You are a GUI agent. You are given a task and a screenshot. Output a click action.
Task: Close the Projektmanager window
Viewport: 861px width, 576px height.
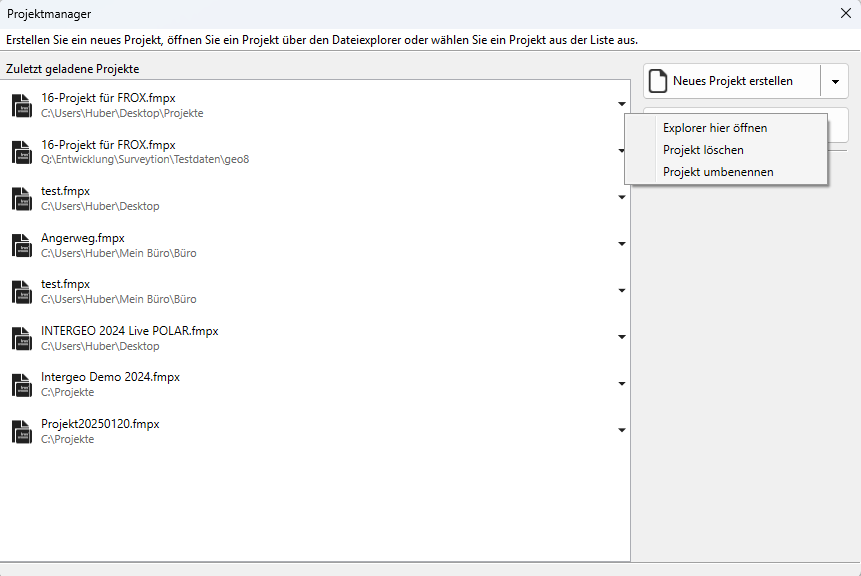pyautogui.click(x=845, y=14)
